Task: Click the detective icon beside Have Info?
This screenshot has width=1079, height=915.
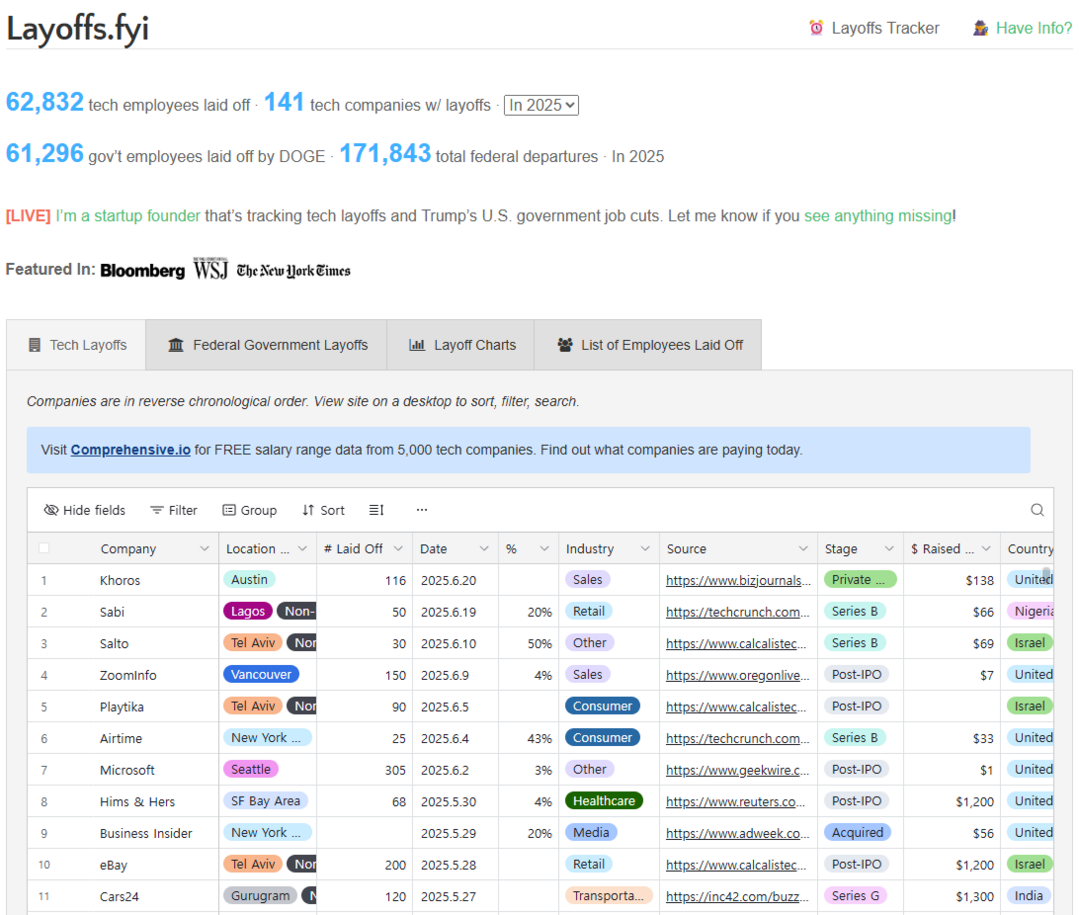Action: point(981,28)
